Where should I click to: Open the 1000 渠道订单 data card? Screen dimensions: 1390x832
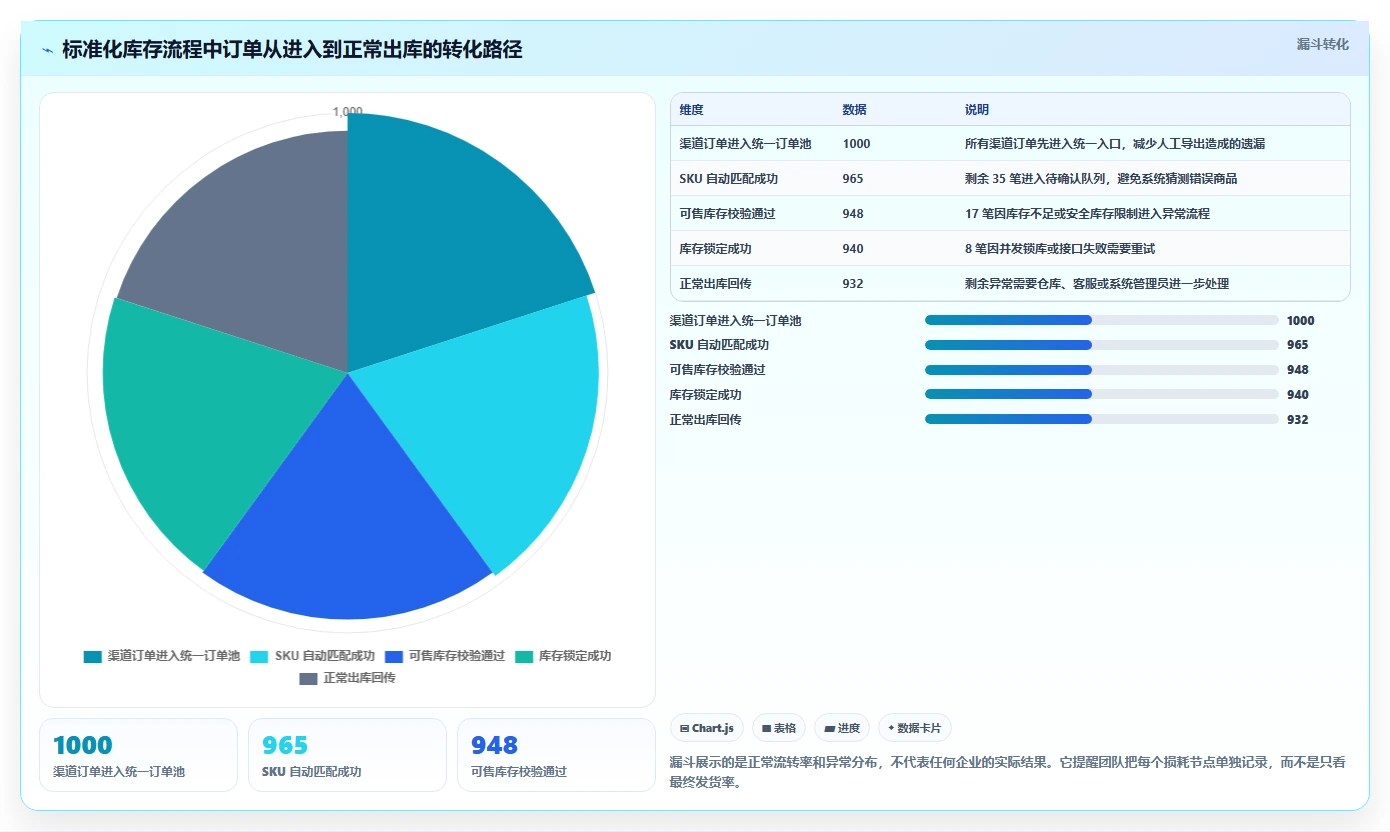(138, 755)
